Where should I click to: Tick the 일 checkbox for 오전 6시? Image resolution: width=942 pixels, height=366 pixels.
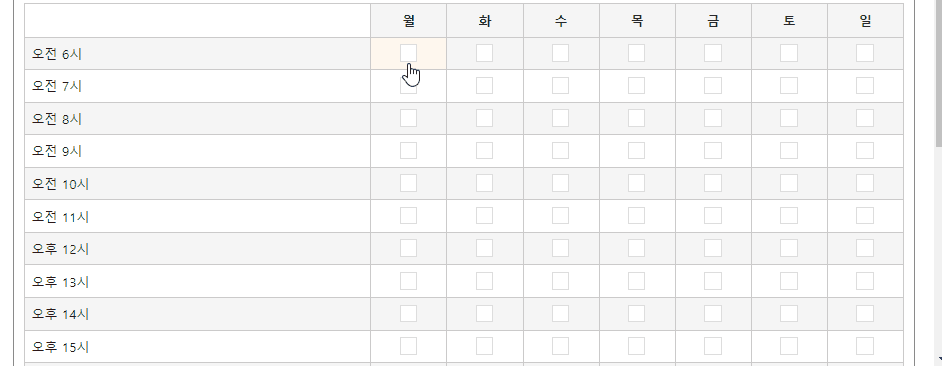point(865,53)
